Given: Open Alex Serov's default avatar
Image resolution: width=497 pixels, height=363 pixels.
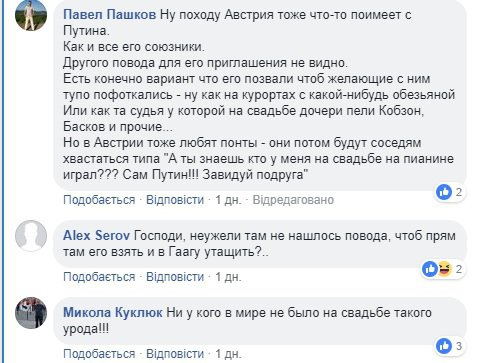Looking at the screenshot, I should click(31, 236).
